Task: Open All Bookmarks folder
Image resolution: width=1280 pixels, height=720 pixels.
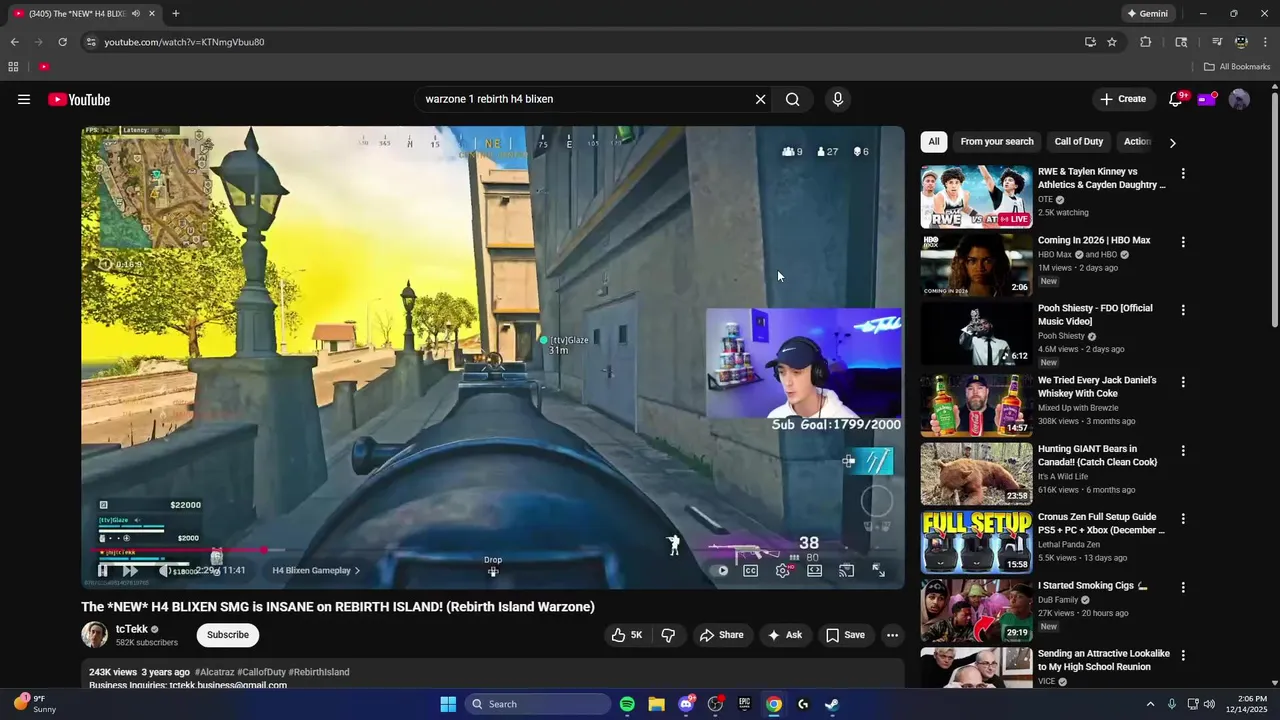Action: [1237, 67]
